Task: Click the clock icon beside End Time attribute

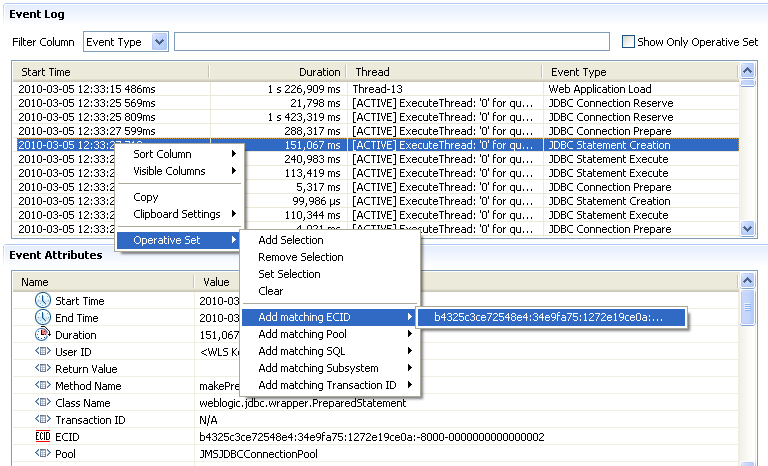Action: pyautogui.click(x=42, y=318)
